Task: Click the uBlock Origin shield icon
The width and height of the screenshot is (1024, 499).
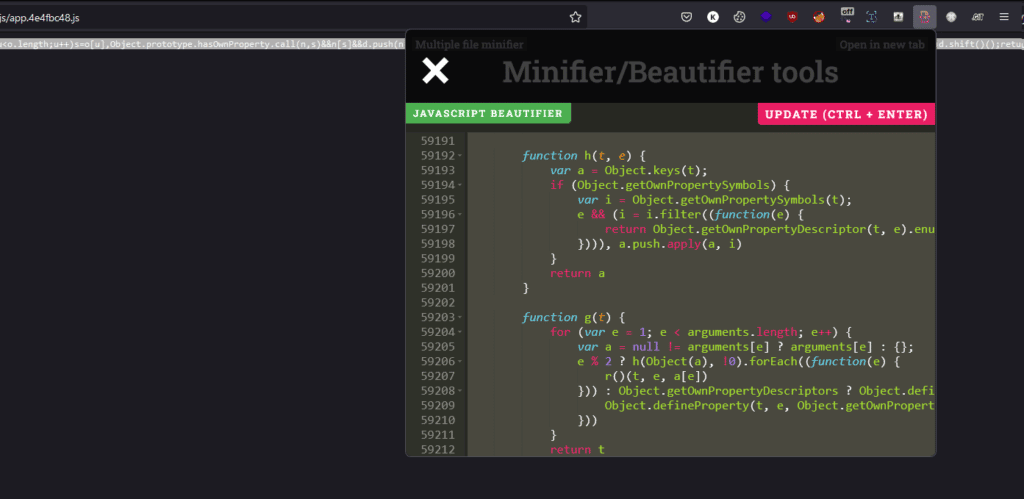Action: pyautogui.click(x=792, y=17)
